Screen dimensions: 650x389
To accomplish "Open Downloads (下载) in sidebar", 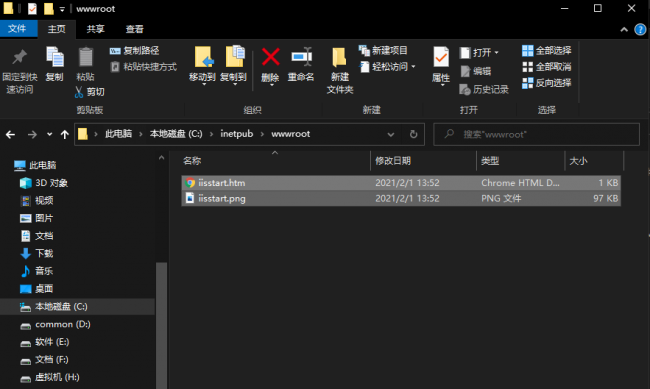I will (x=37, y=254).
